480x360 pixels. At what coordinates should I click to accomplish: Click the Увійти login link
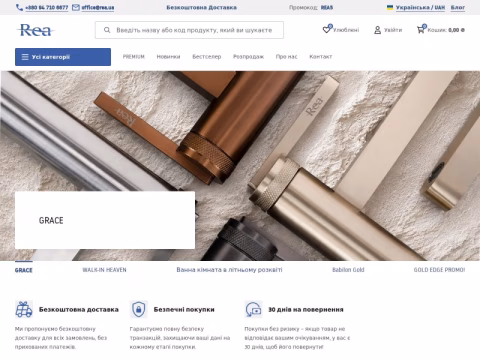tap(393, 30)
